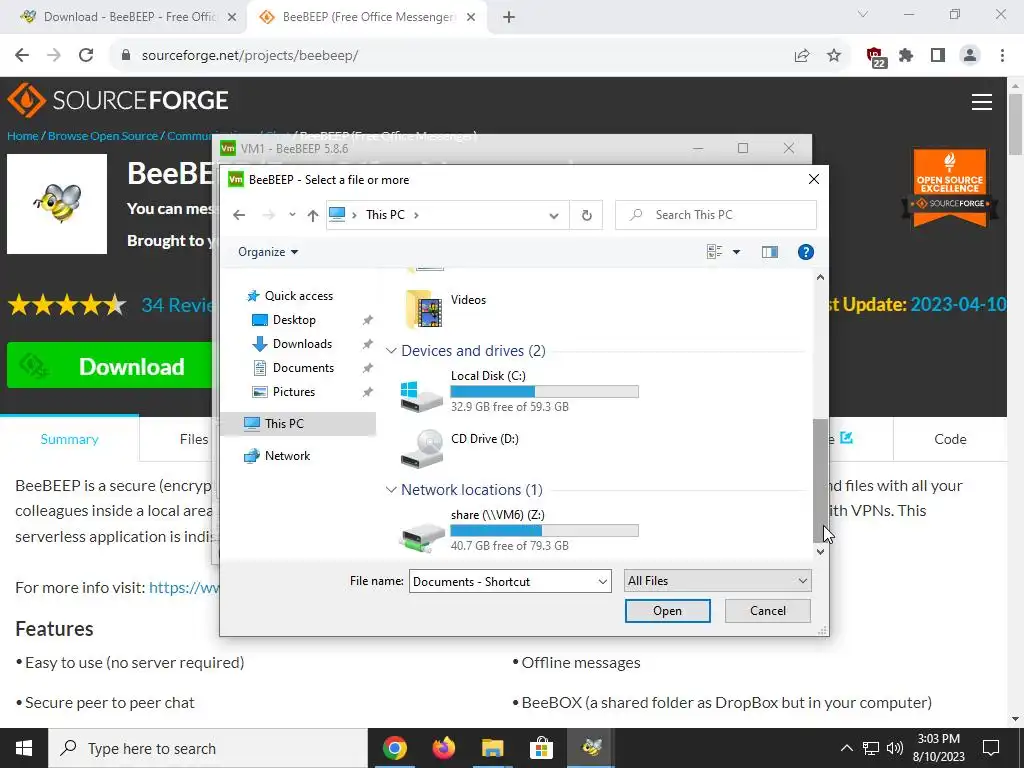Switch to Download - BeeBEEP tab
This screenshot has width=1024, height=768.
point(123,17)
